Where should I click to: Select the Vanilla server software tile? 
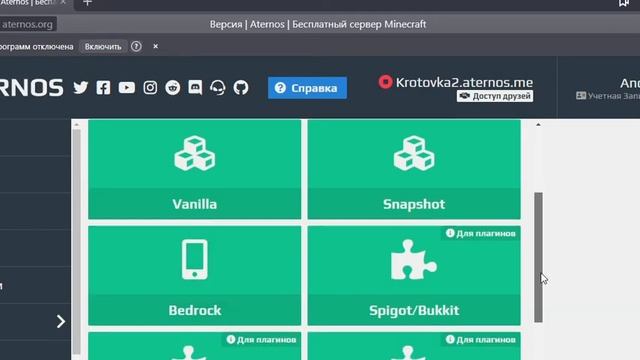pos(195,169)
